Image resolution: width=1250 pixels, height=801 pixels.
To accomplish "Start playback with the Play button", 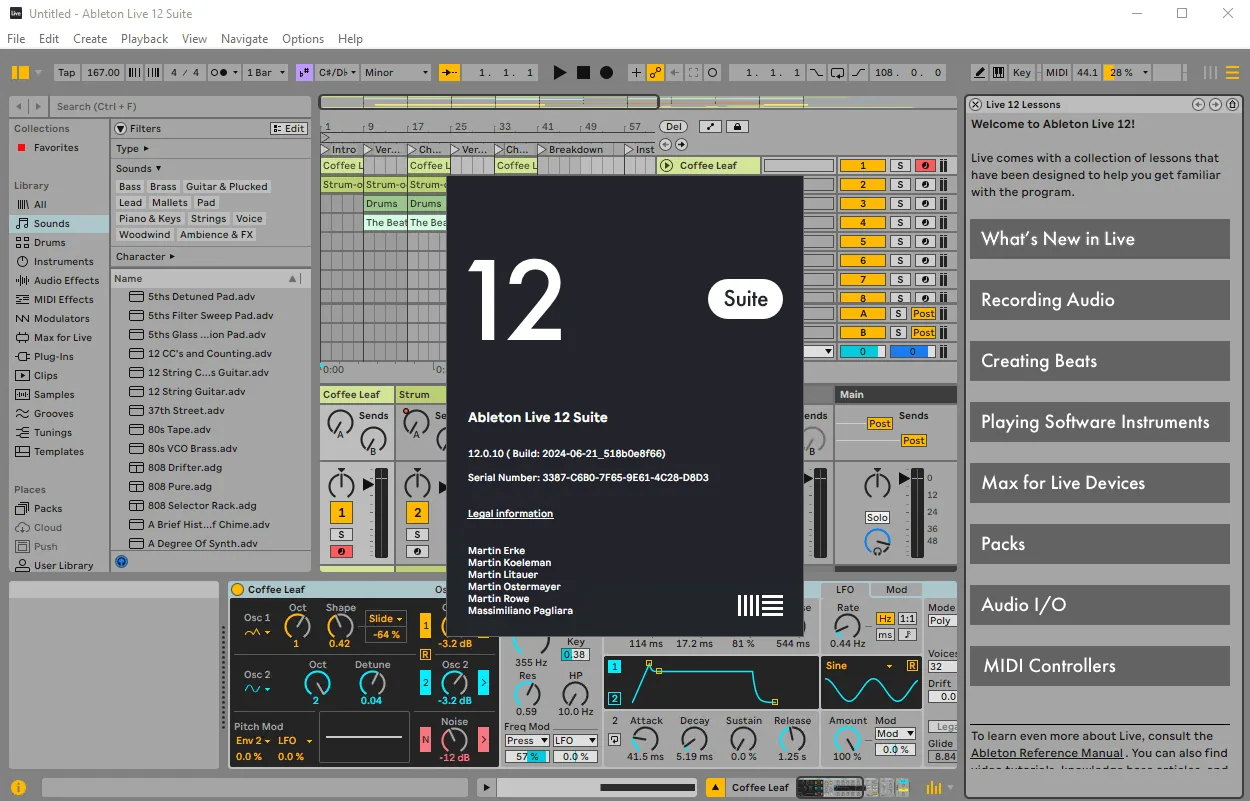I will [560, 72].
